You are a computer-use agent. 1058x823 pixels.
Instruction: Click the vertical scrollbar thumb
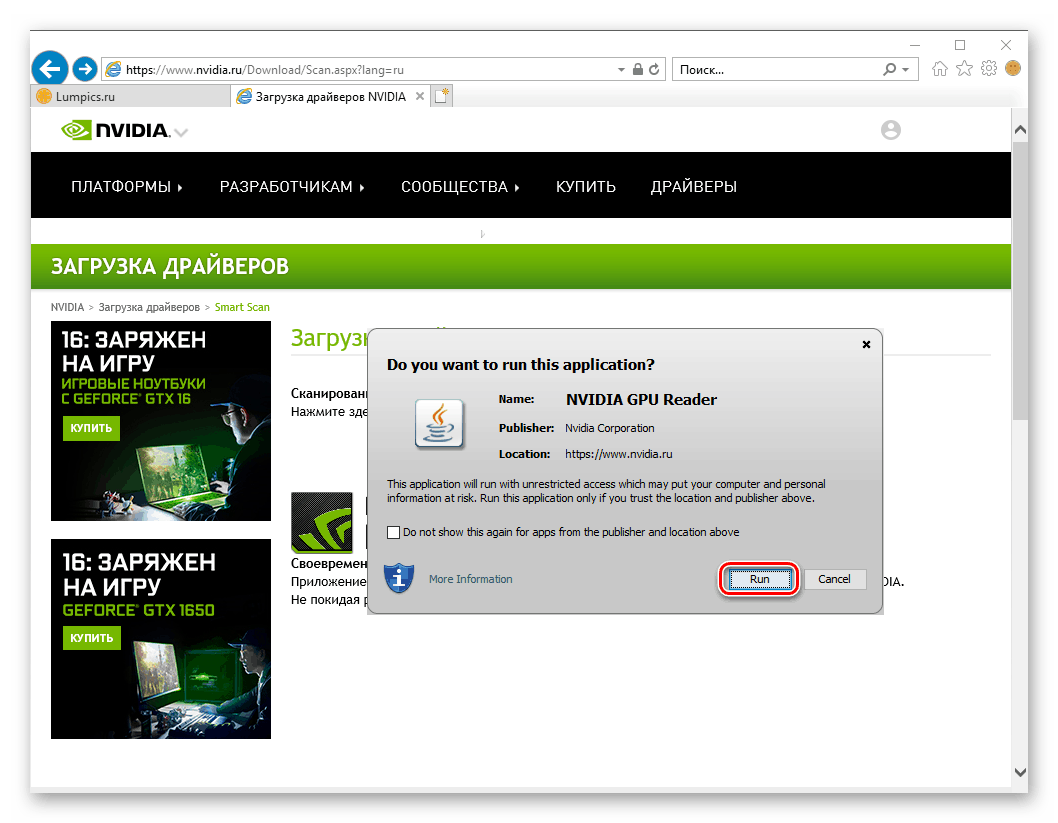point(1020,280)
